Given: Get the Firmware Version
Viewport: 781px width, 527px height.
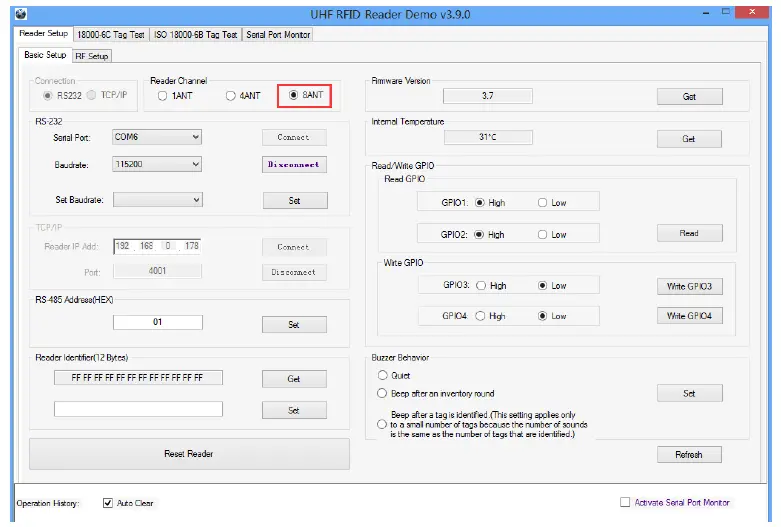Looking at the screenshot, I should [x=689, y=97].
